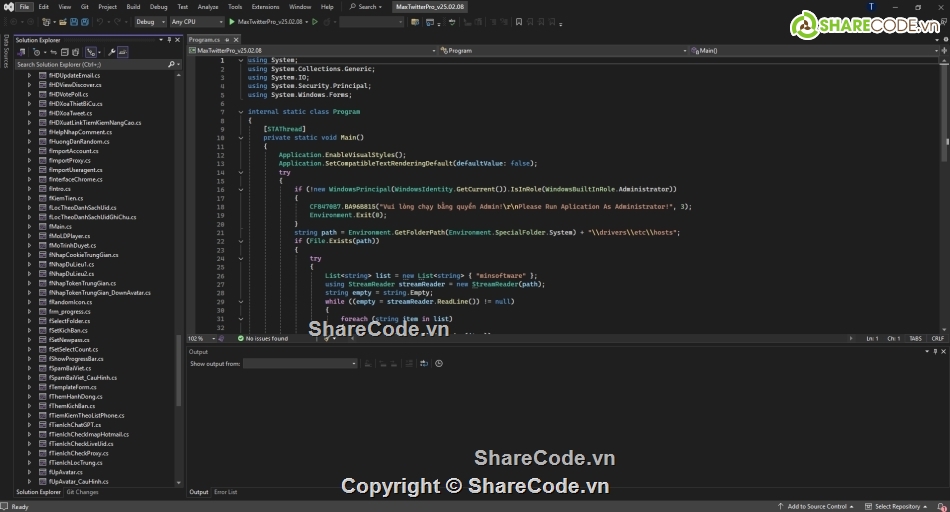Viewport: 950px width, 512px height.
Task: Click the Solution Explorer bottom tab
Action: point(38,492)
